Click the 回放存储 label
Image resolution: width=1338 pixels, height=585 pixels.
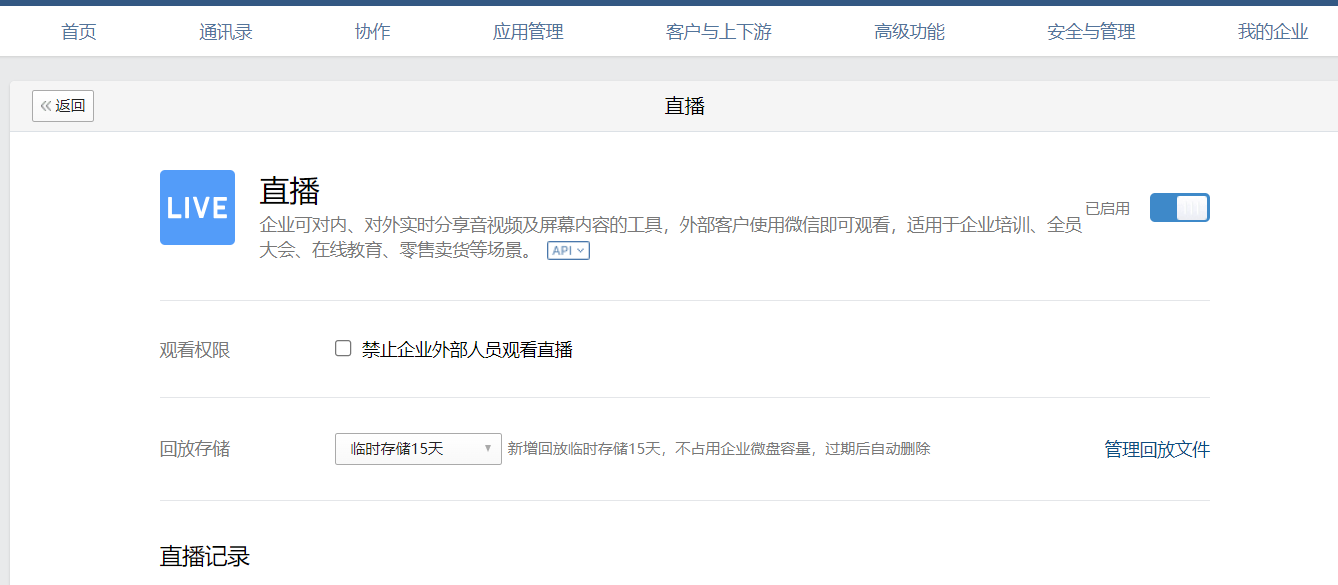tap(195, 449)
